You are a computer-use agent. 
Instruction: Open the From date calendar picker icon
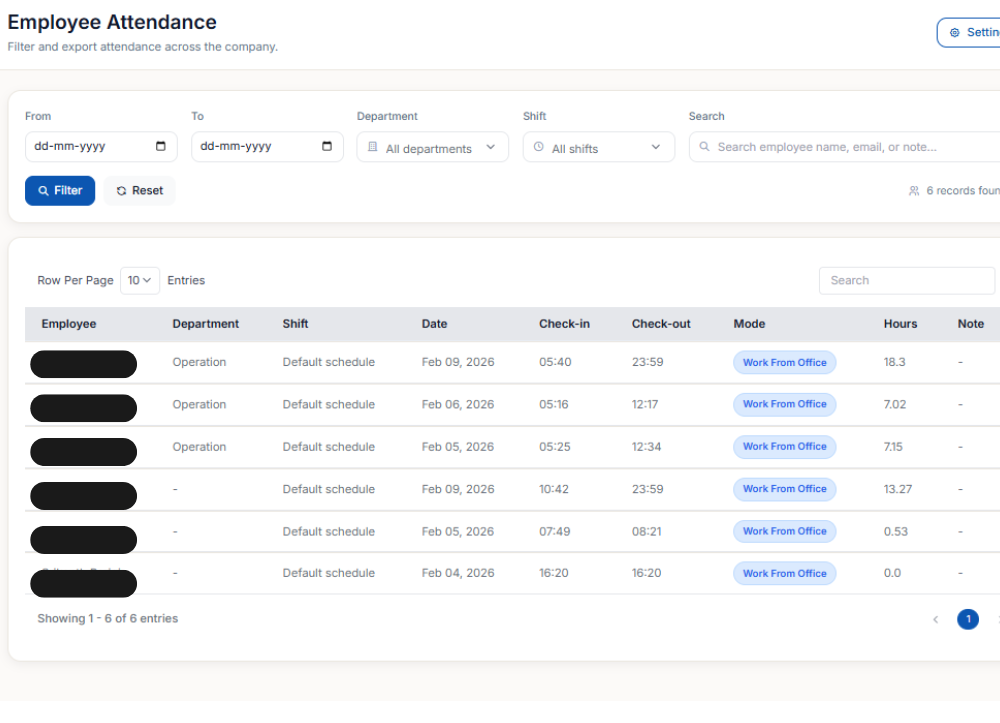(161, 146)
